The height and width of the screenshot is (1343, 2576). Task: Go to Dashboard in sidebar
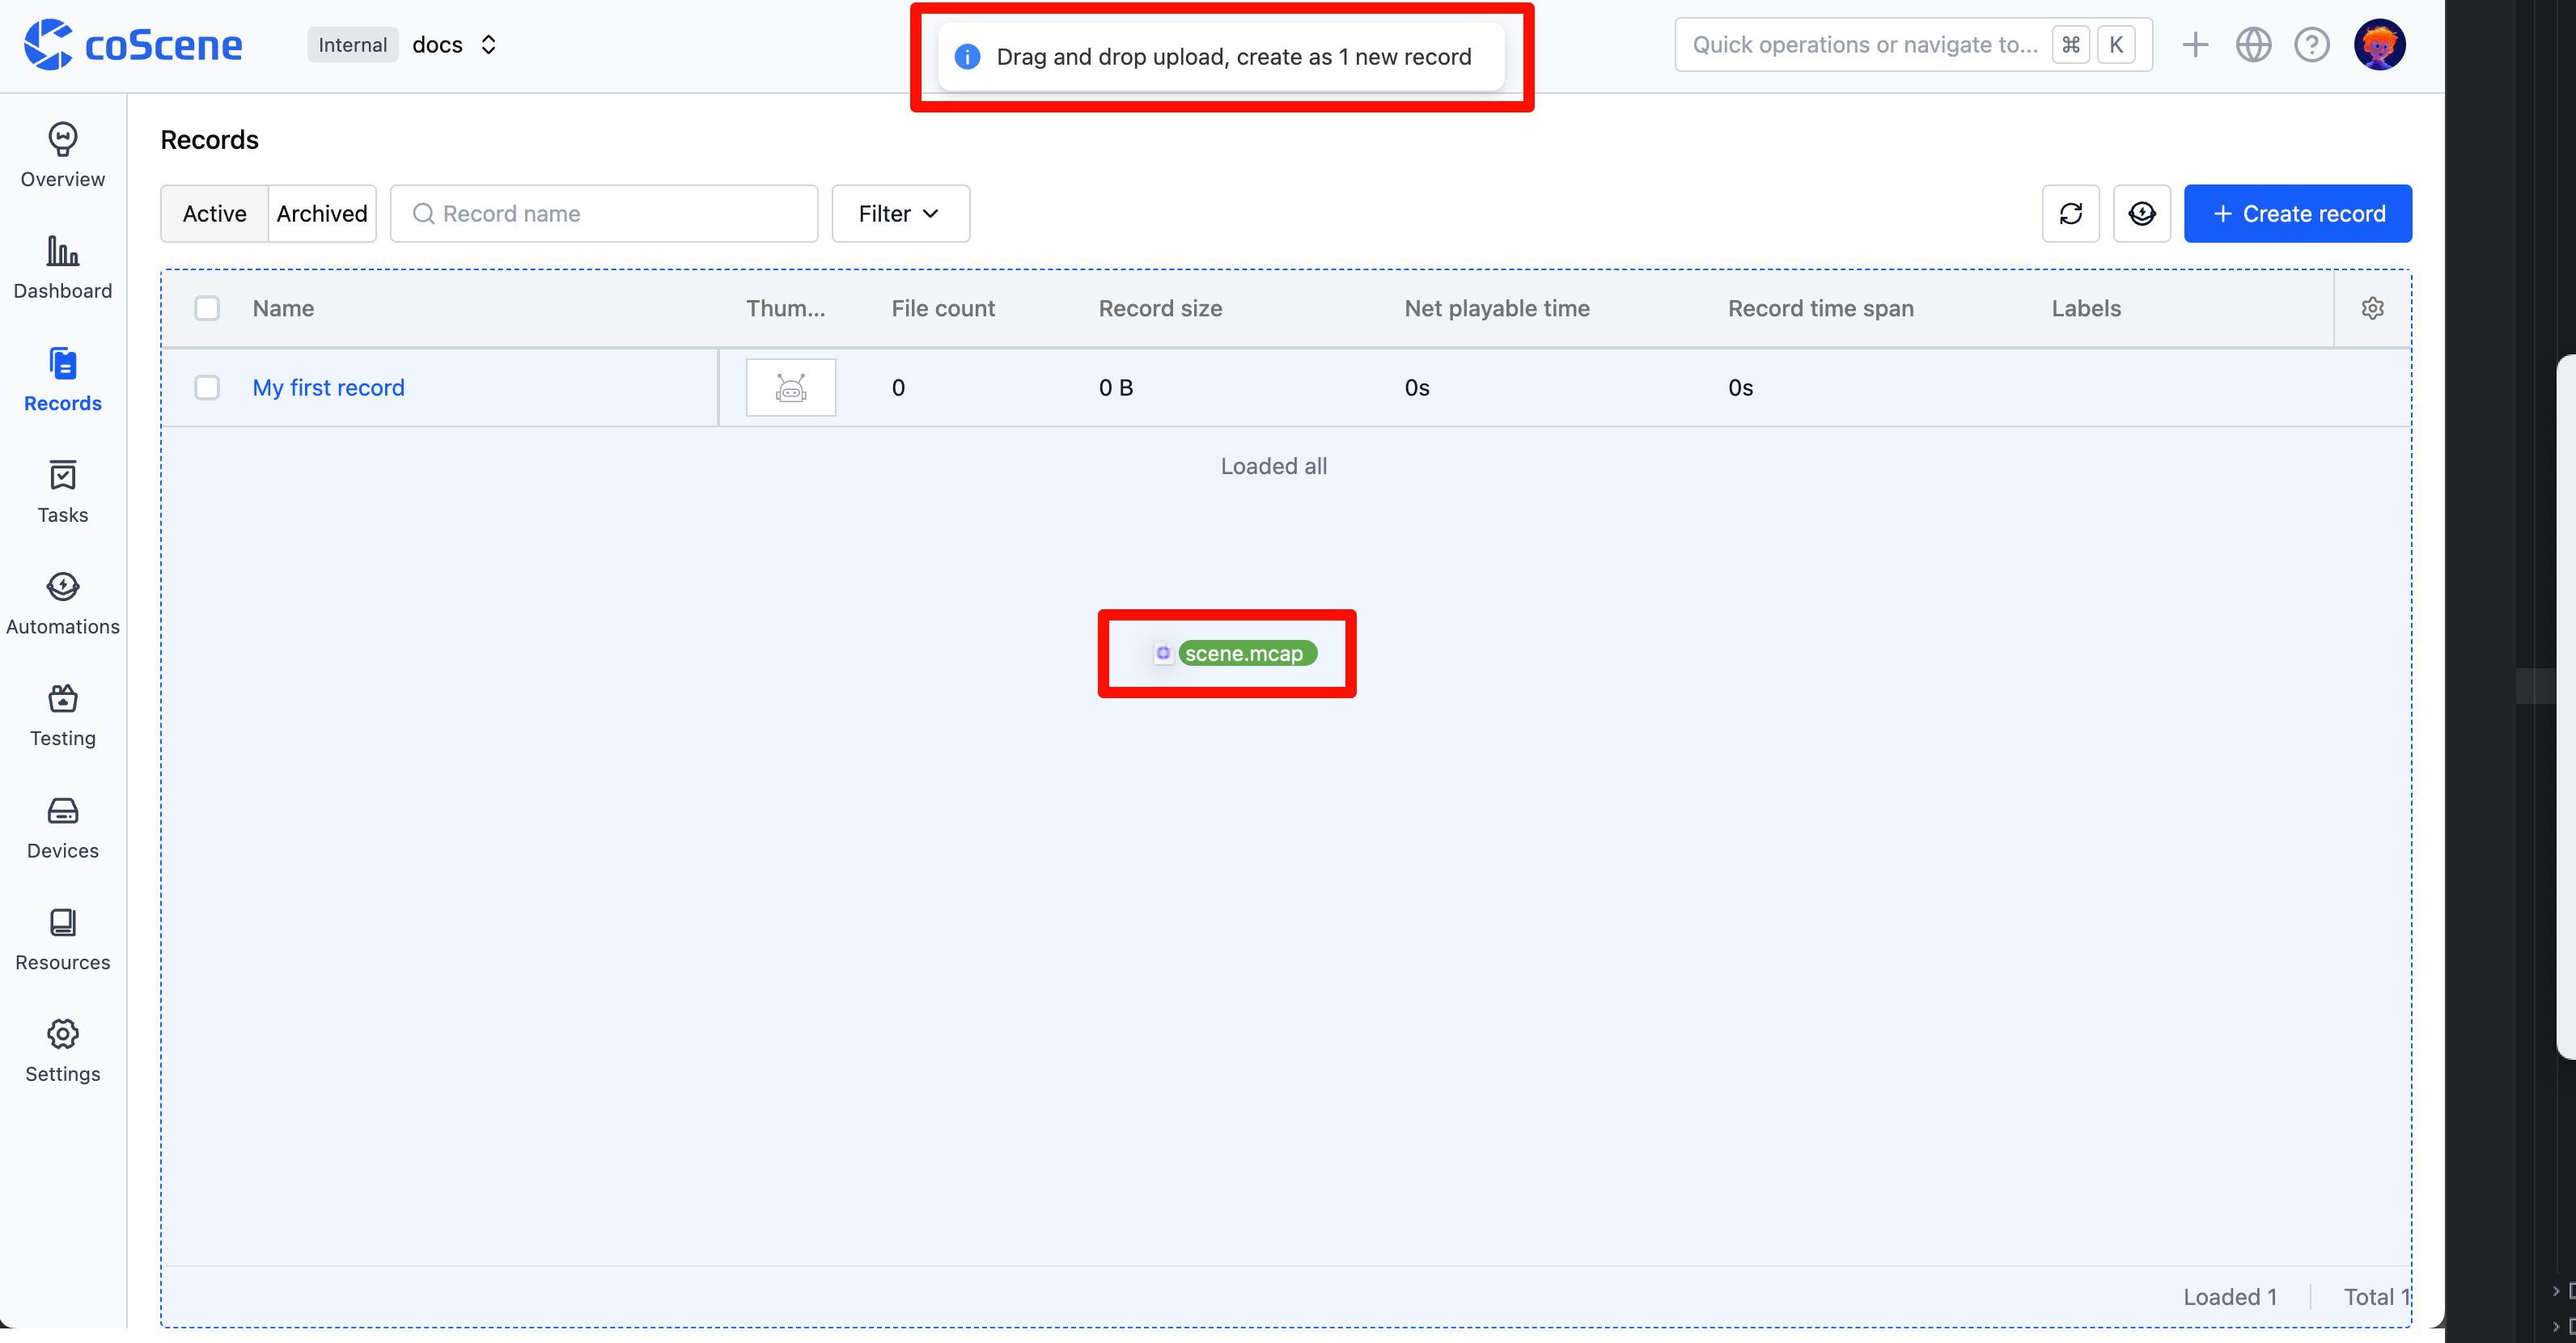62,267
